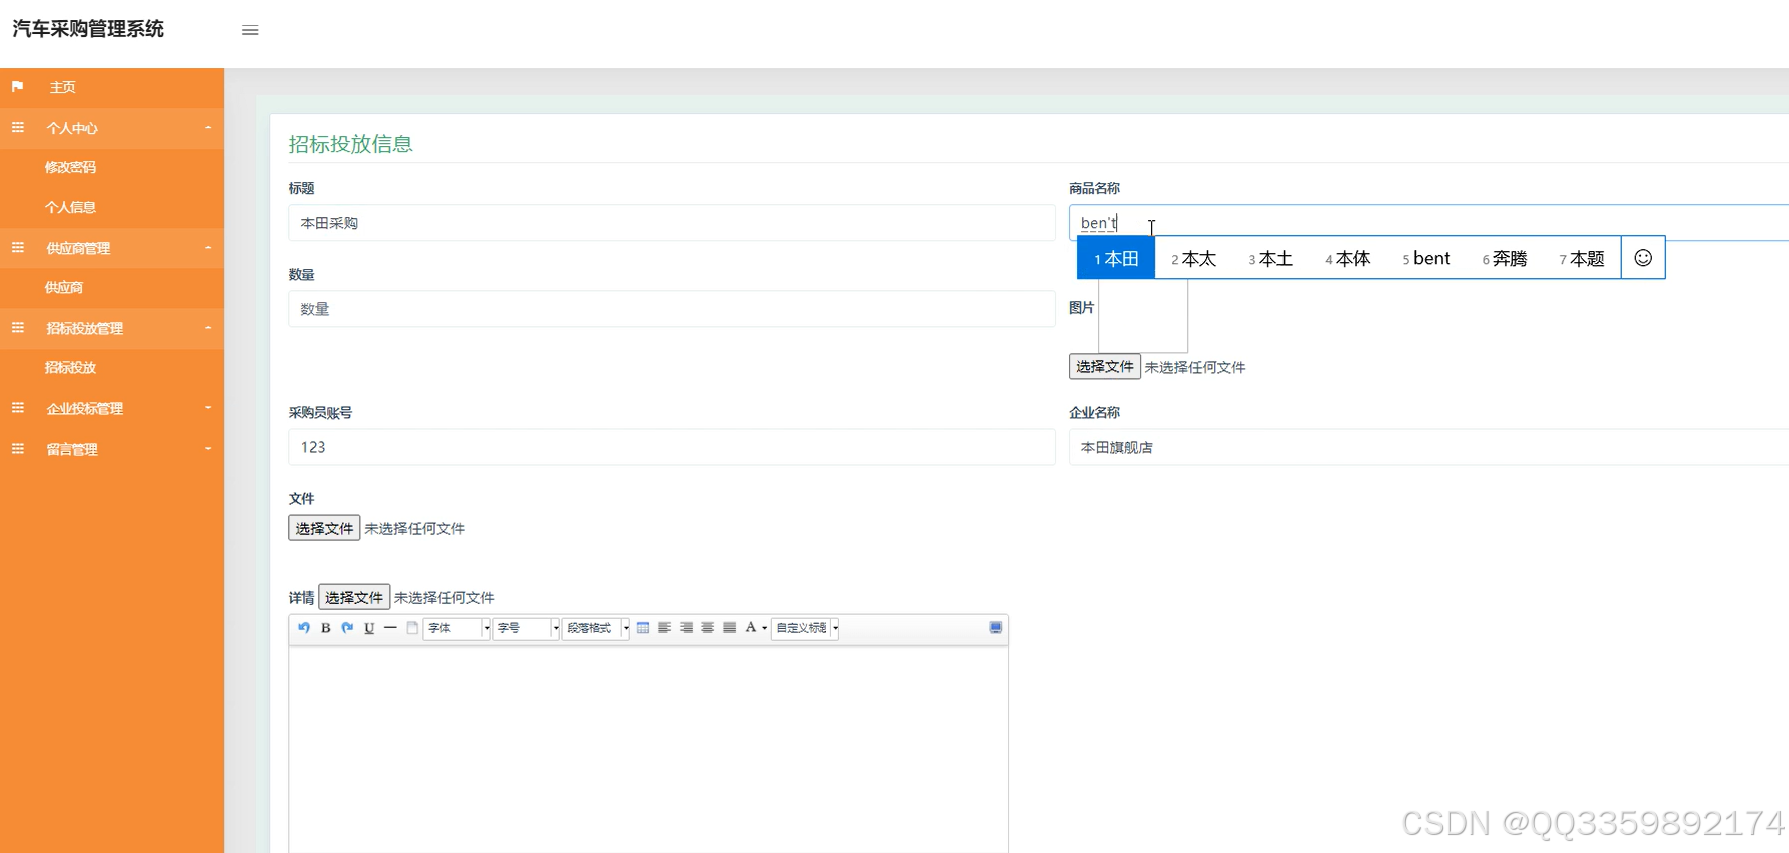Open font color dropdown arrow
1789x853 pixels.
point(764,629)
